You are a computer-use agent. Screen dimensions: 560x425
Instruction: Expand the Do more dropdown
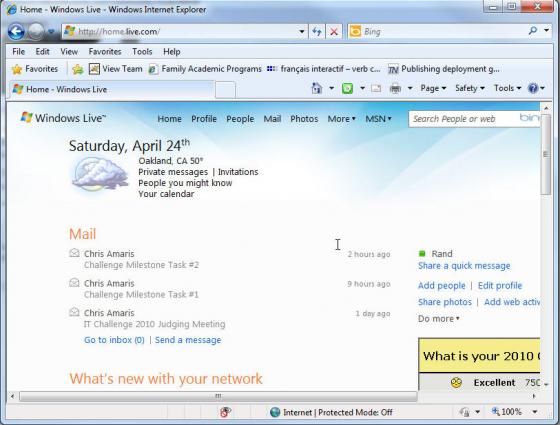click(x=439, y=319)
